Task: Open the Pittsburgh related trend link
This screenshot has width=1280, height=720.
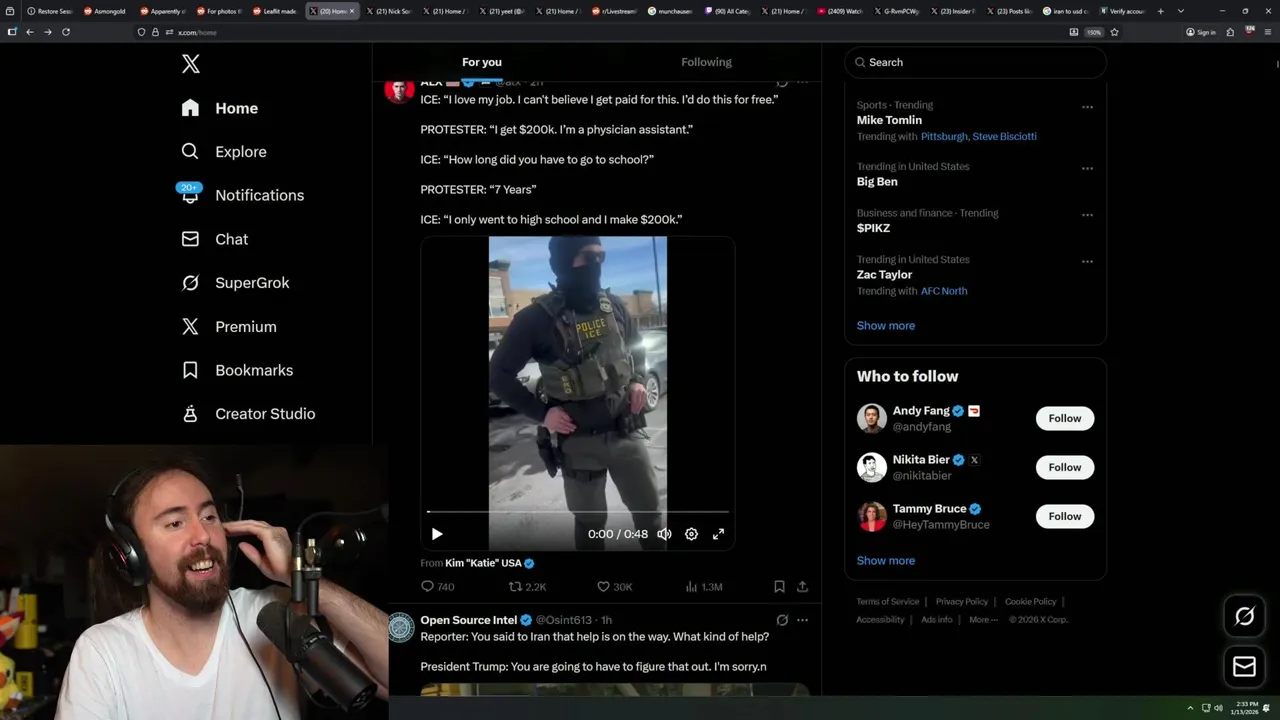Action: tap(944, 136)
